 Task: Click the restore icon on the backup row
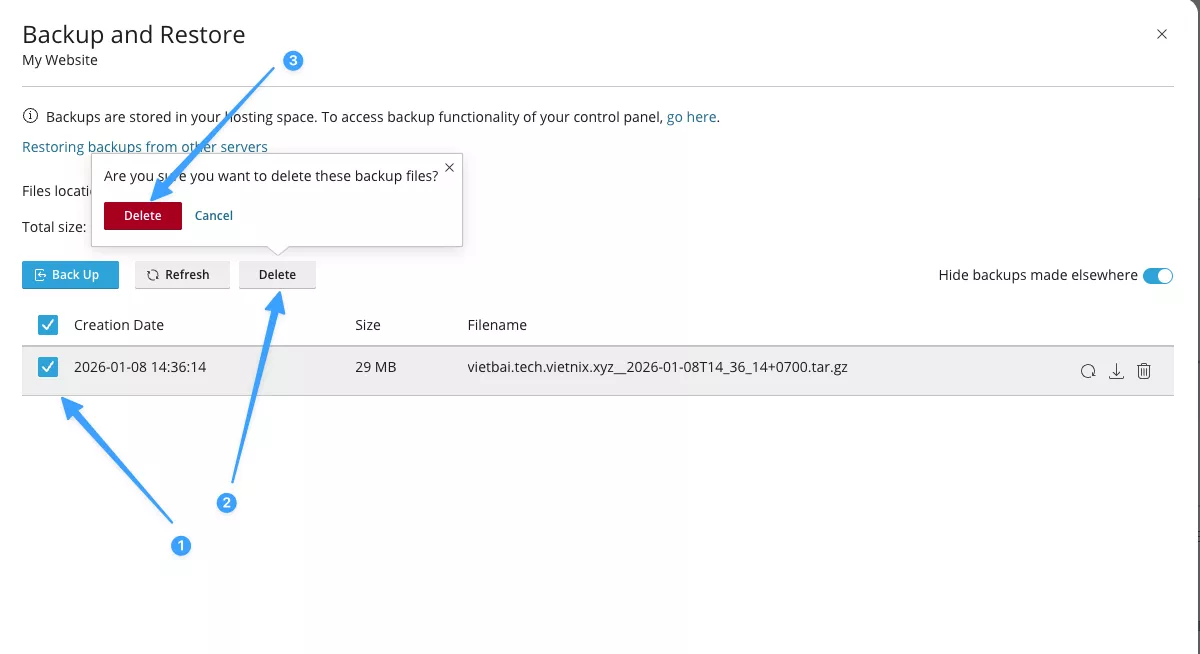[x=1088, y=370]
